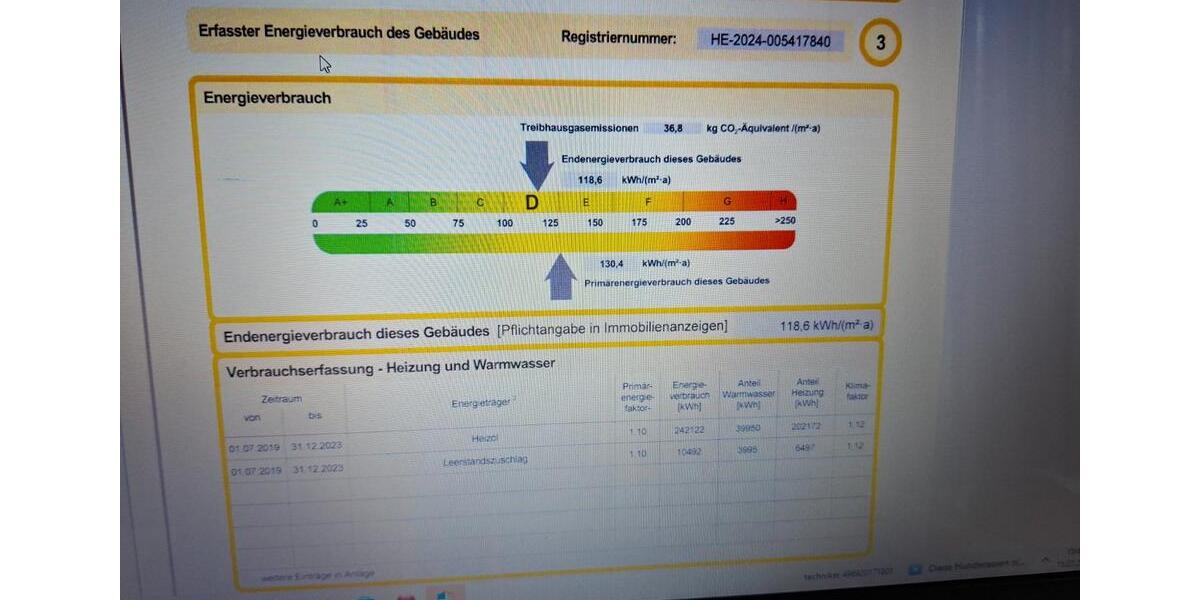1200x600 pixels.
Task: Select the 118,6 value above the energy scale
Action: 590,180
